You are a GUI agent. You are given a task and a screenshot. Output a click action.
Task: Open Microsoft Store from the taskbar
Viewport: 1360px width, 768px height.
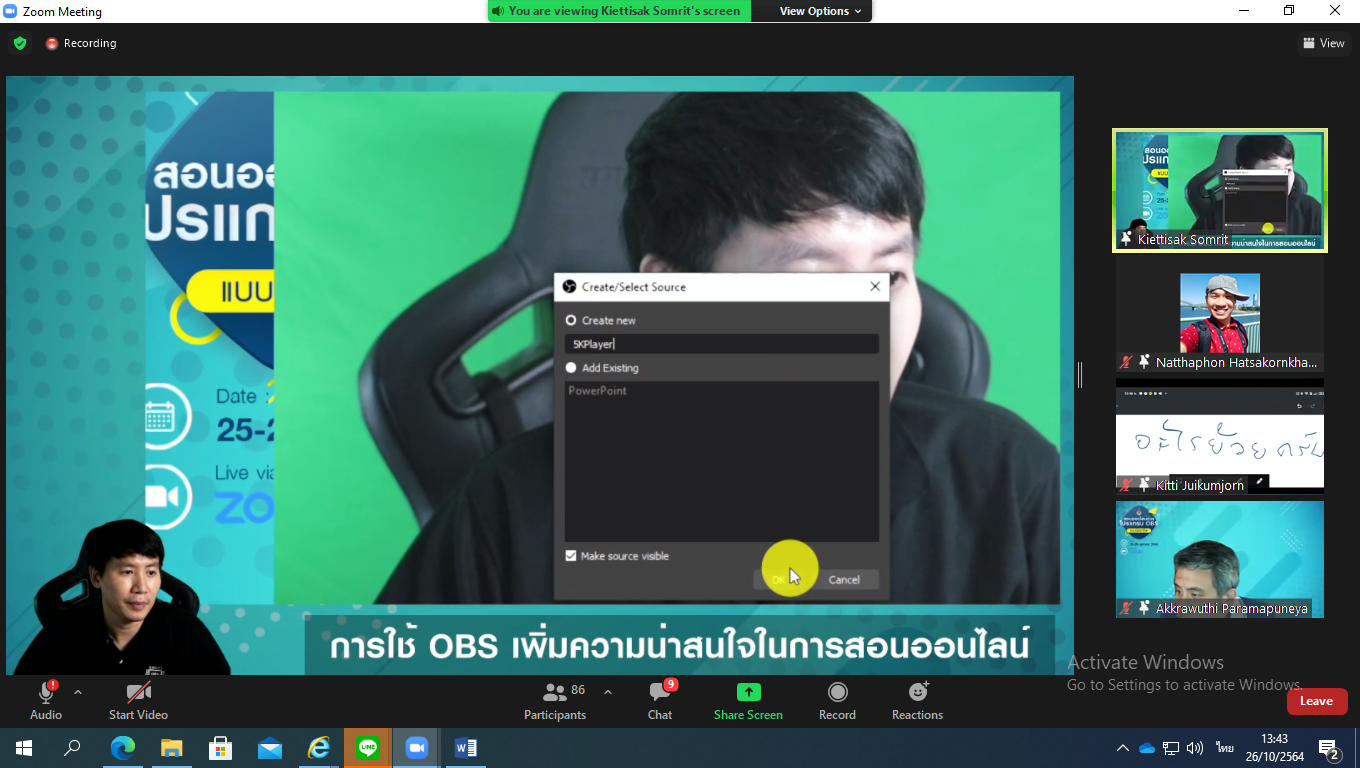tap(220, 748)
